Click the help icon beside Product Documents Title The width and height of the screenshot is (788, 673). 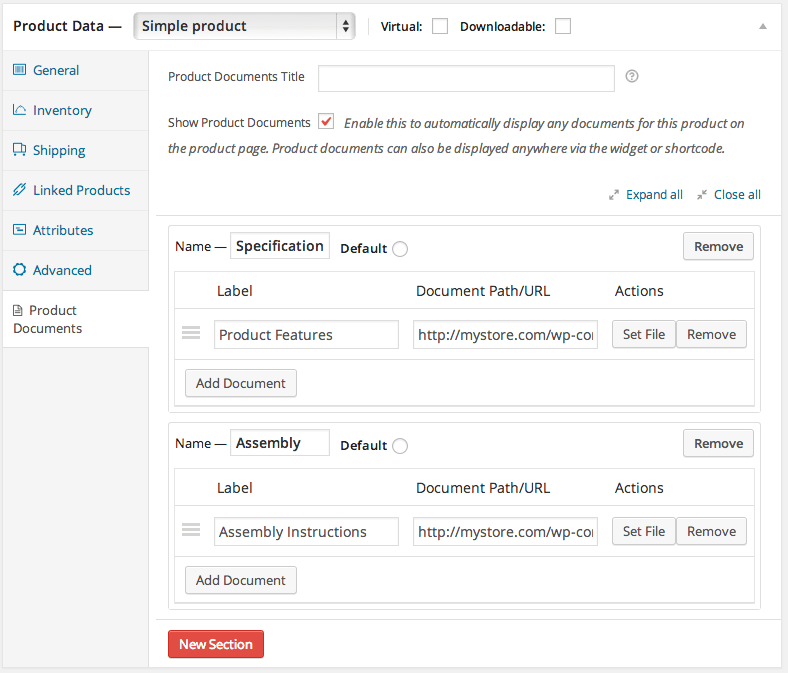pyautogui.click(x=632, y=76)
